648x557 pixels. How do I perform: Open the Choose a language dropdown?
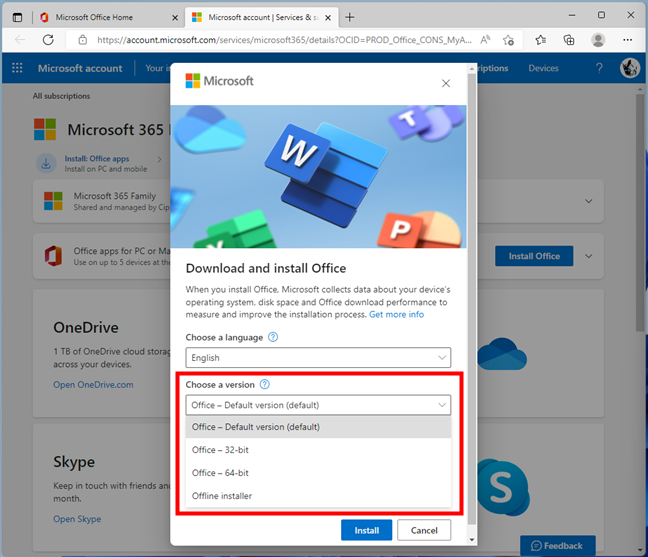pyautogui.click(x=318, y=357)
